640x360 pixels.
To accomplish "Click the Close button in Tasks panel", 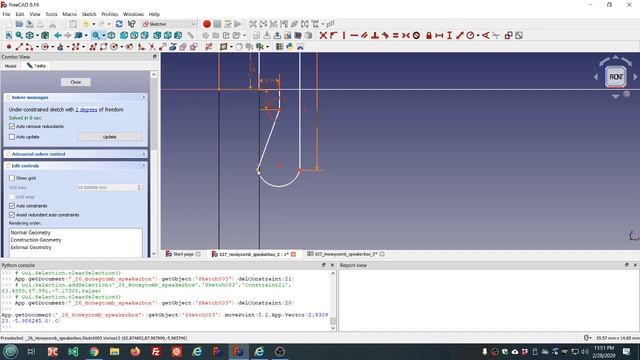I will (x=76, y=82).
